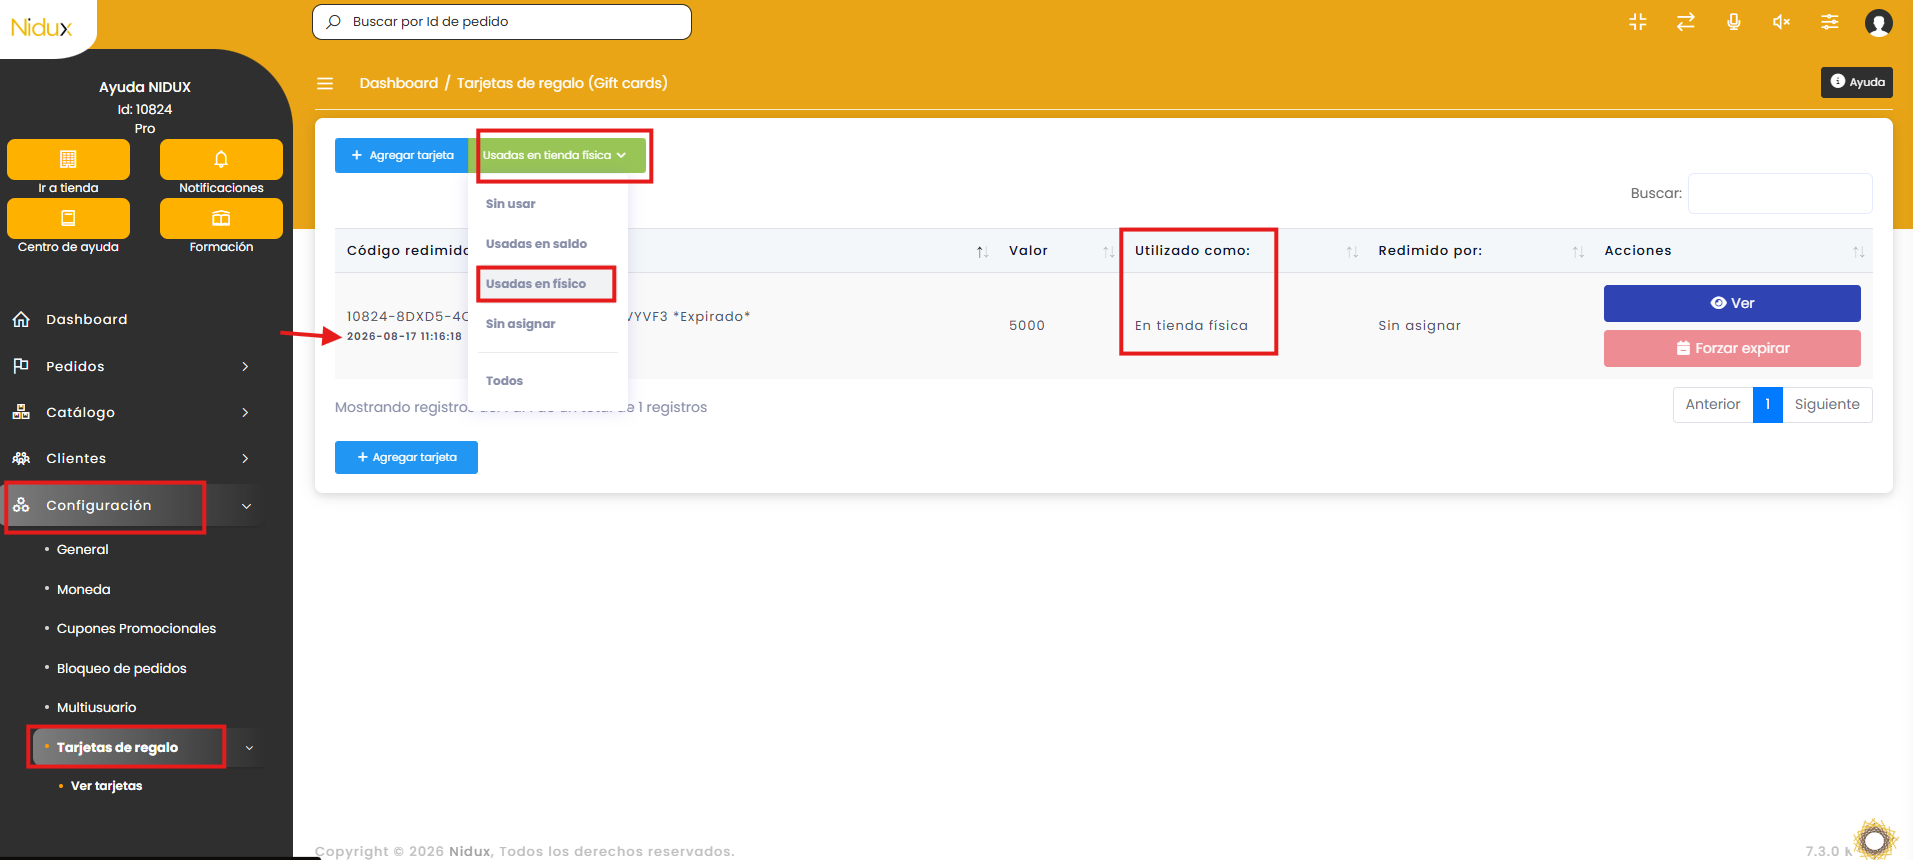The image size is (1913, 860).
Task: Click the Pedidos flag icon in sidebar
Action: click(x=21, y=366)
